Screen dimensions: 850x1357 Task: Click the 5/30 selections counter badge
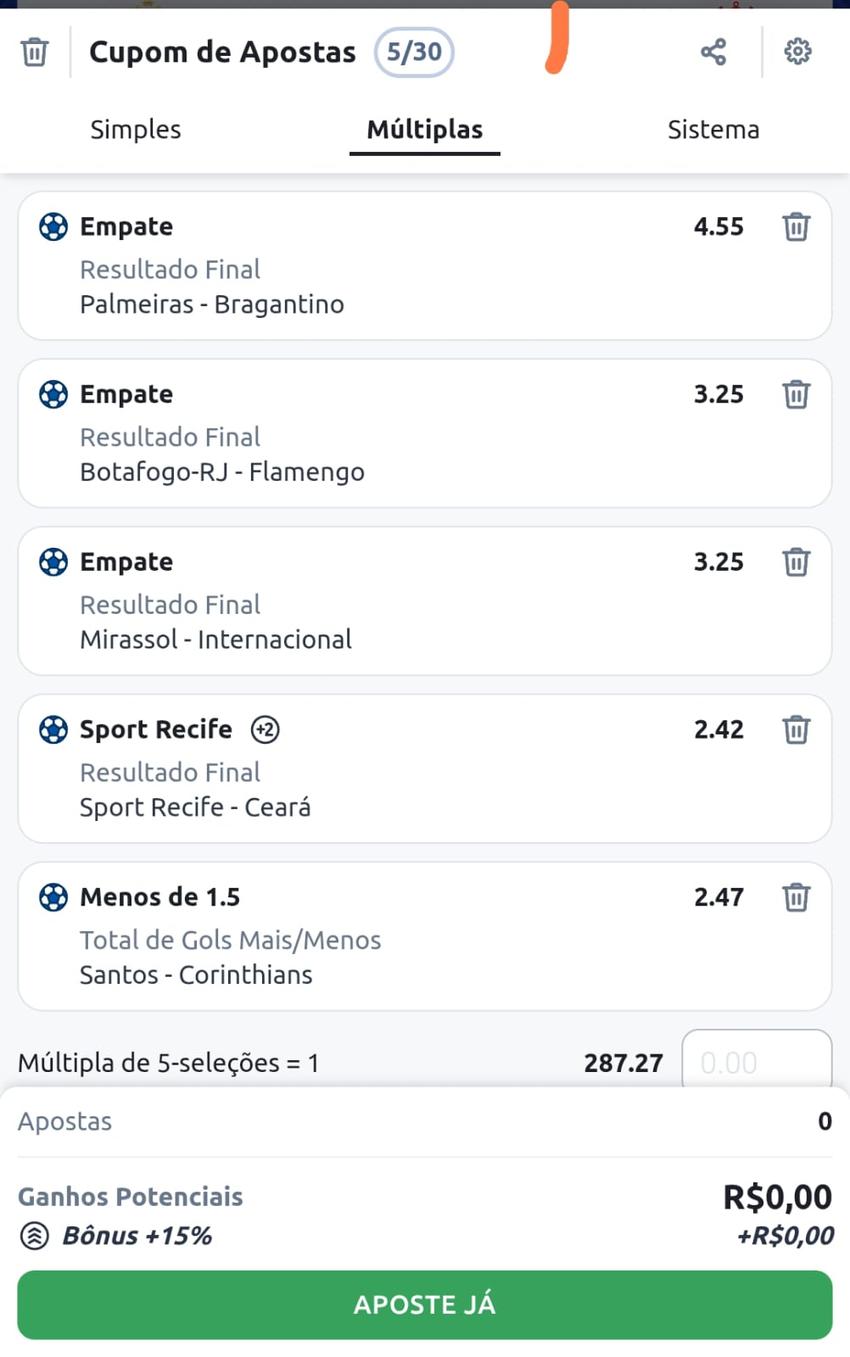414,52
